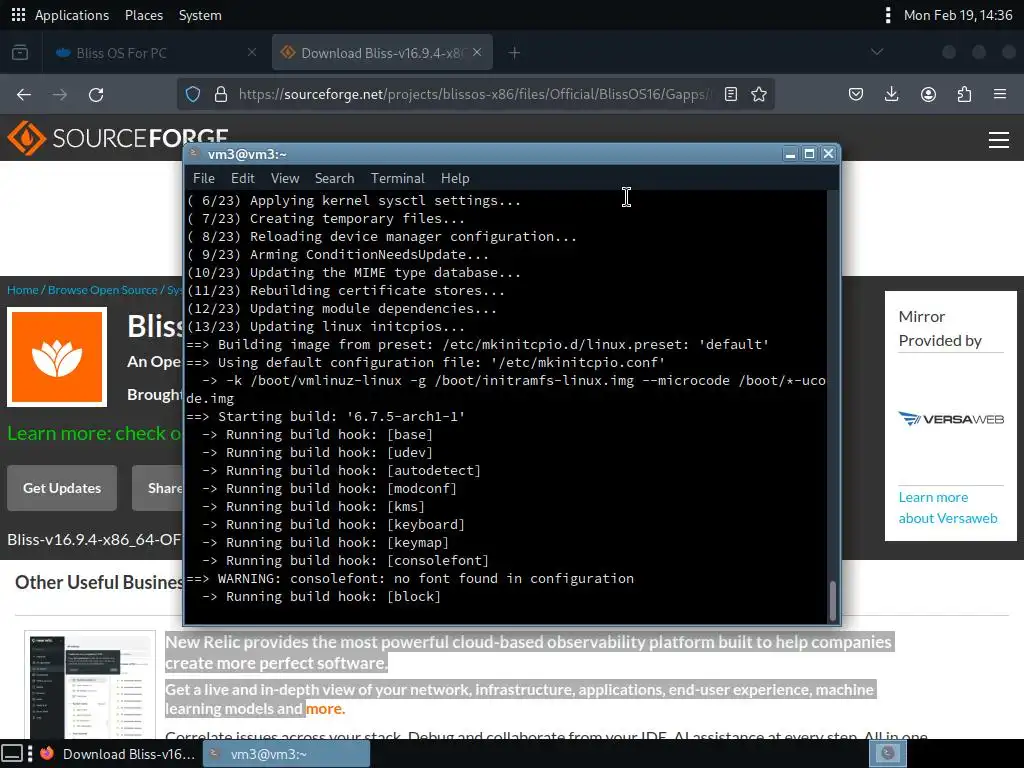Click the workspace switcher in the bottom panel
Screen dimensions: 1024x768
(x=888, y=754)
